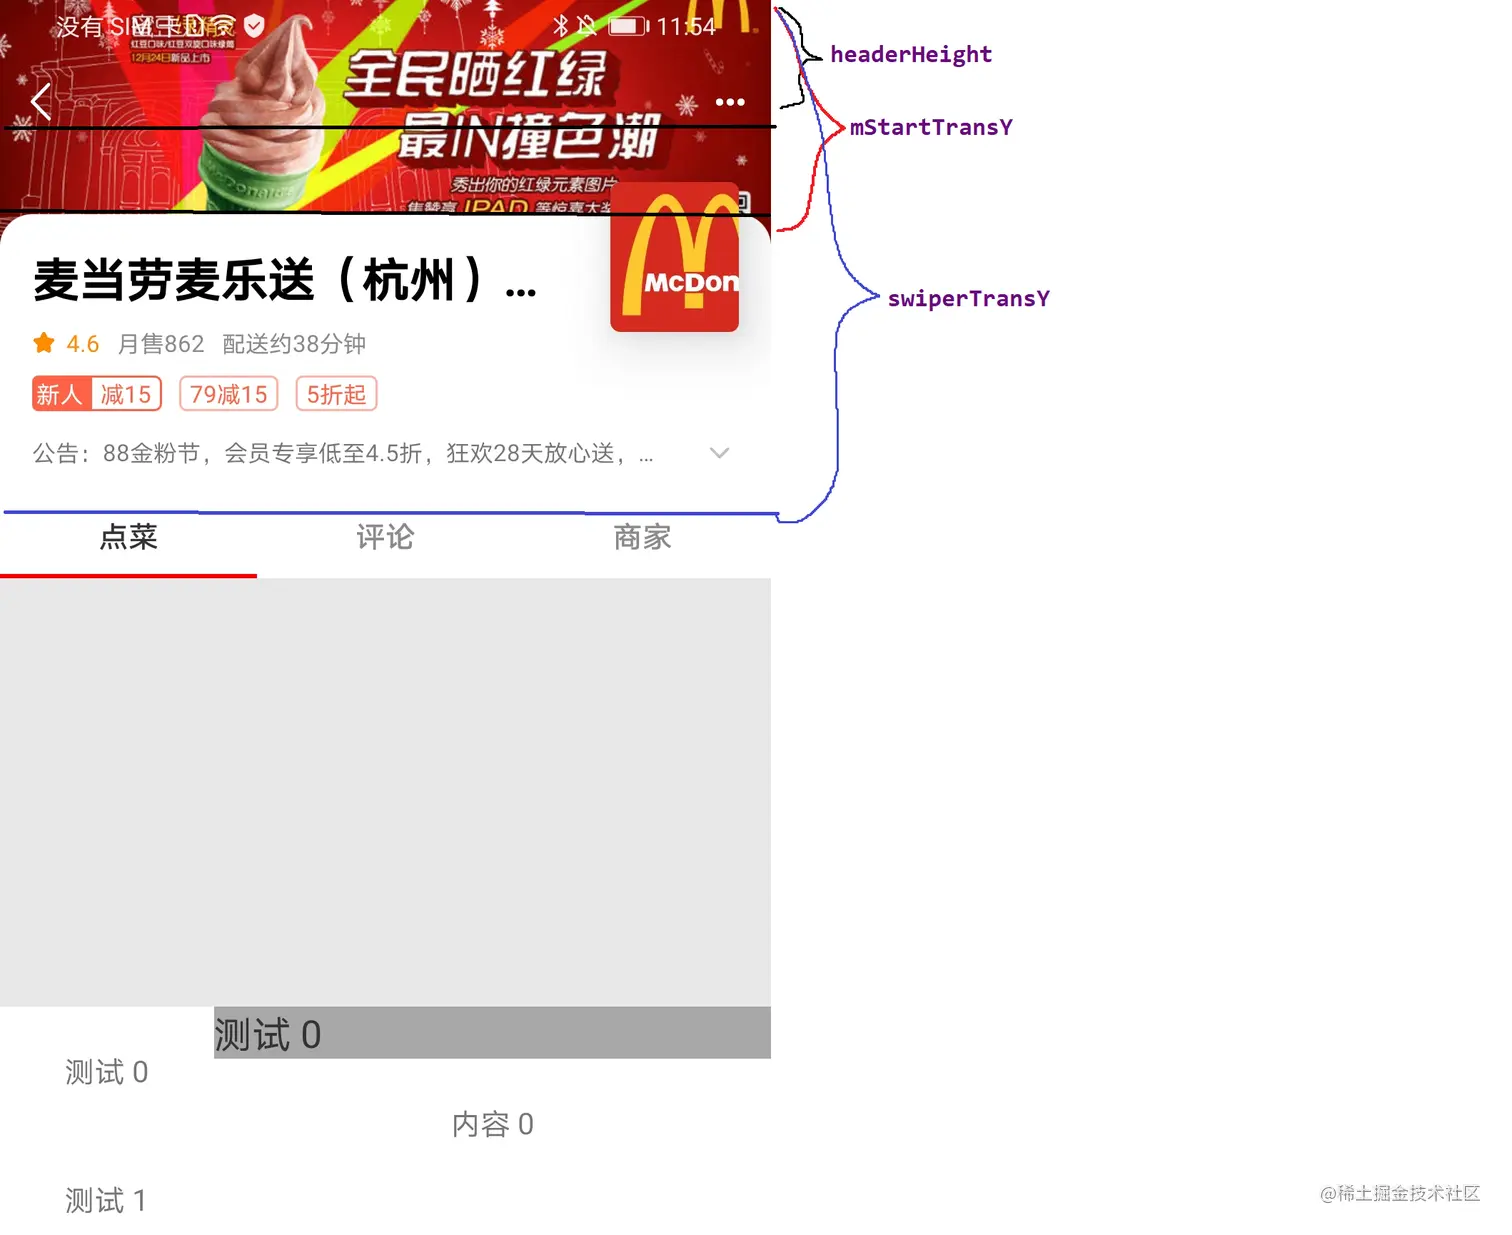
Task: Tap the 79减15 coupon tag
Action: [229, 394]
